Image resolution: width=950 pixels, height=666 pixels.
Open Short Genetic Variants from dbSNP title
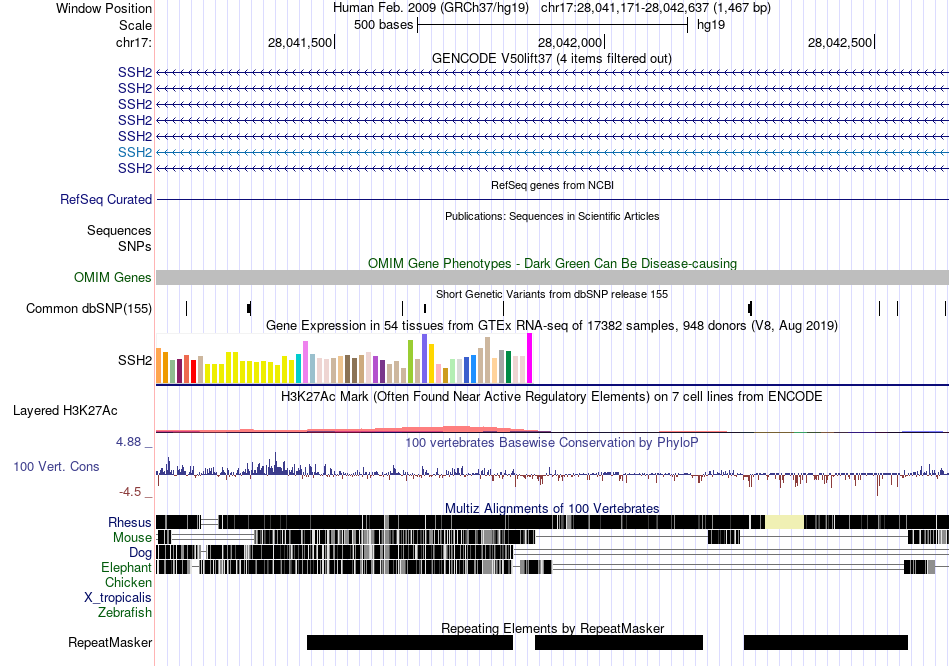pyautogui.click(x=552, y=294)
